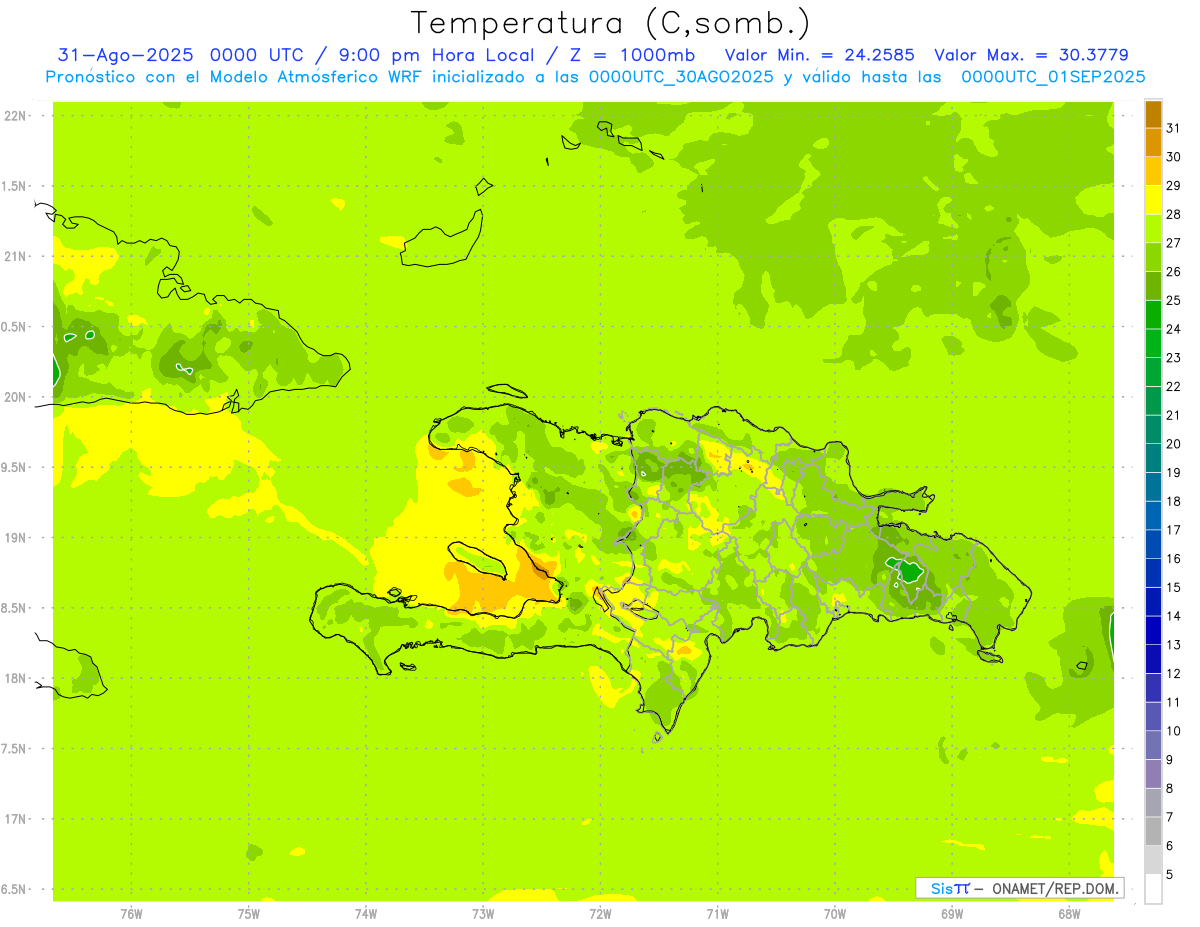Viewport: 1200px width, 927px height.
Task: Click the "71W" longitude label
Action: click(717, 914)
